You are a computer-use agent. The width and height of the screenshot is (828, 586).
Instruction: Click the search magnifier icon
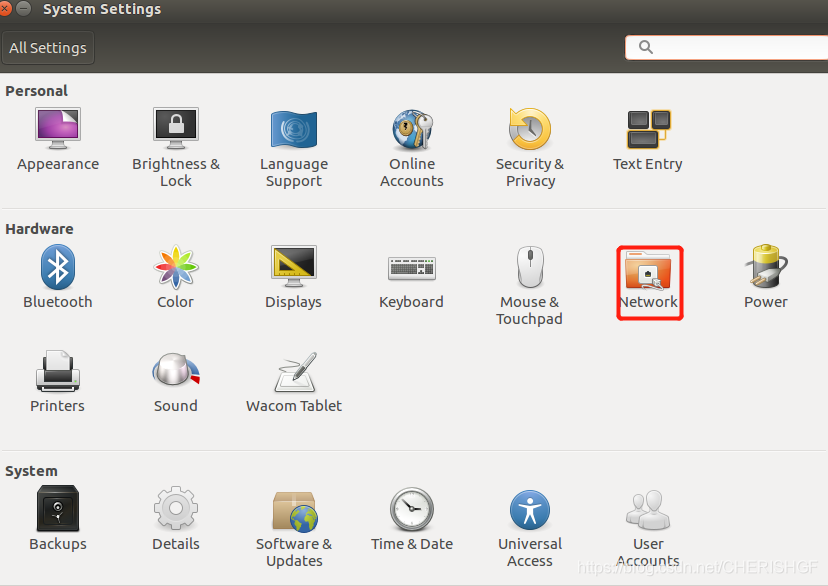645,48
